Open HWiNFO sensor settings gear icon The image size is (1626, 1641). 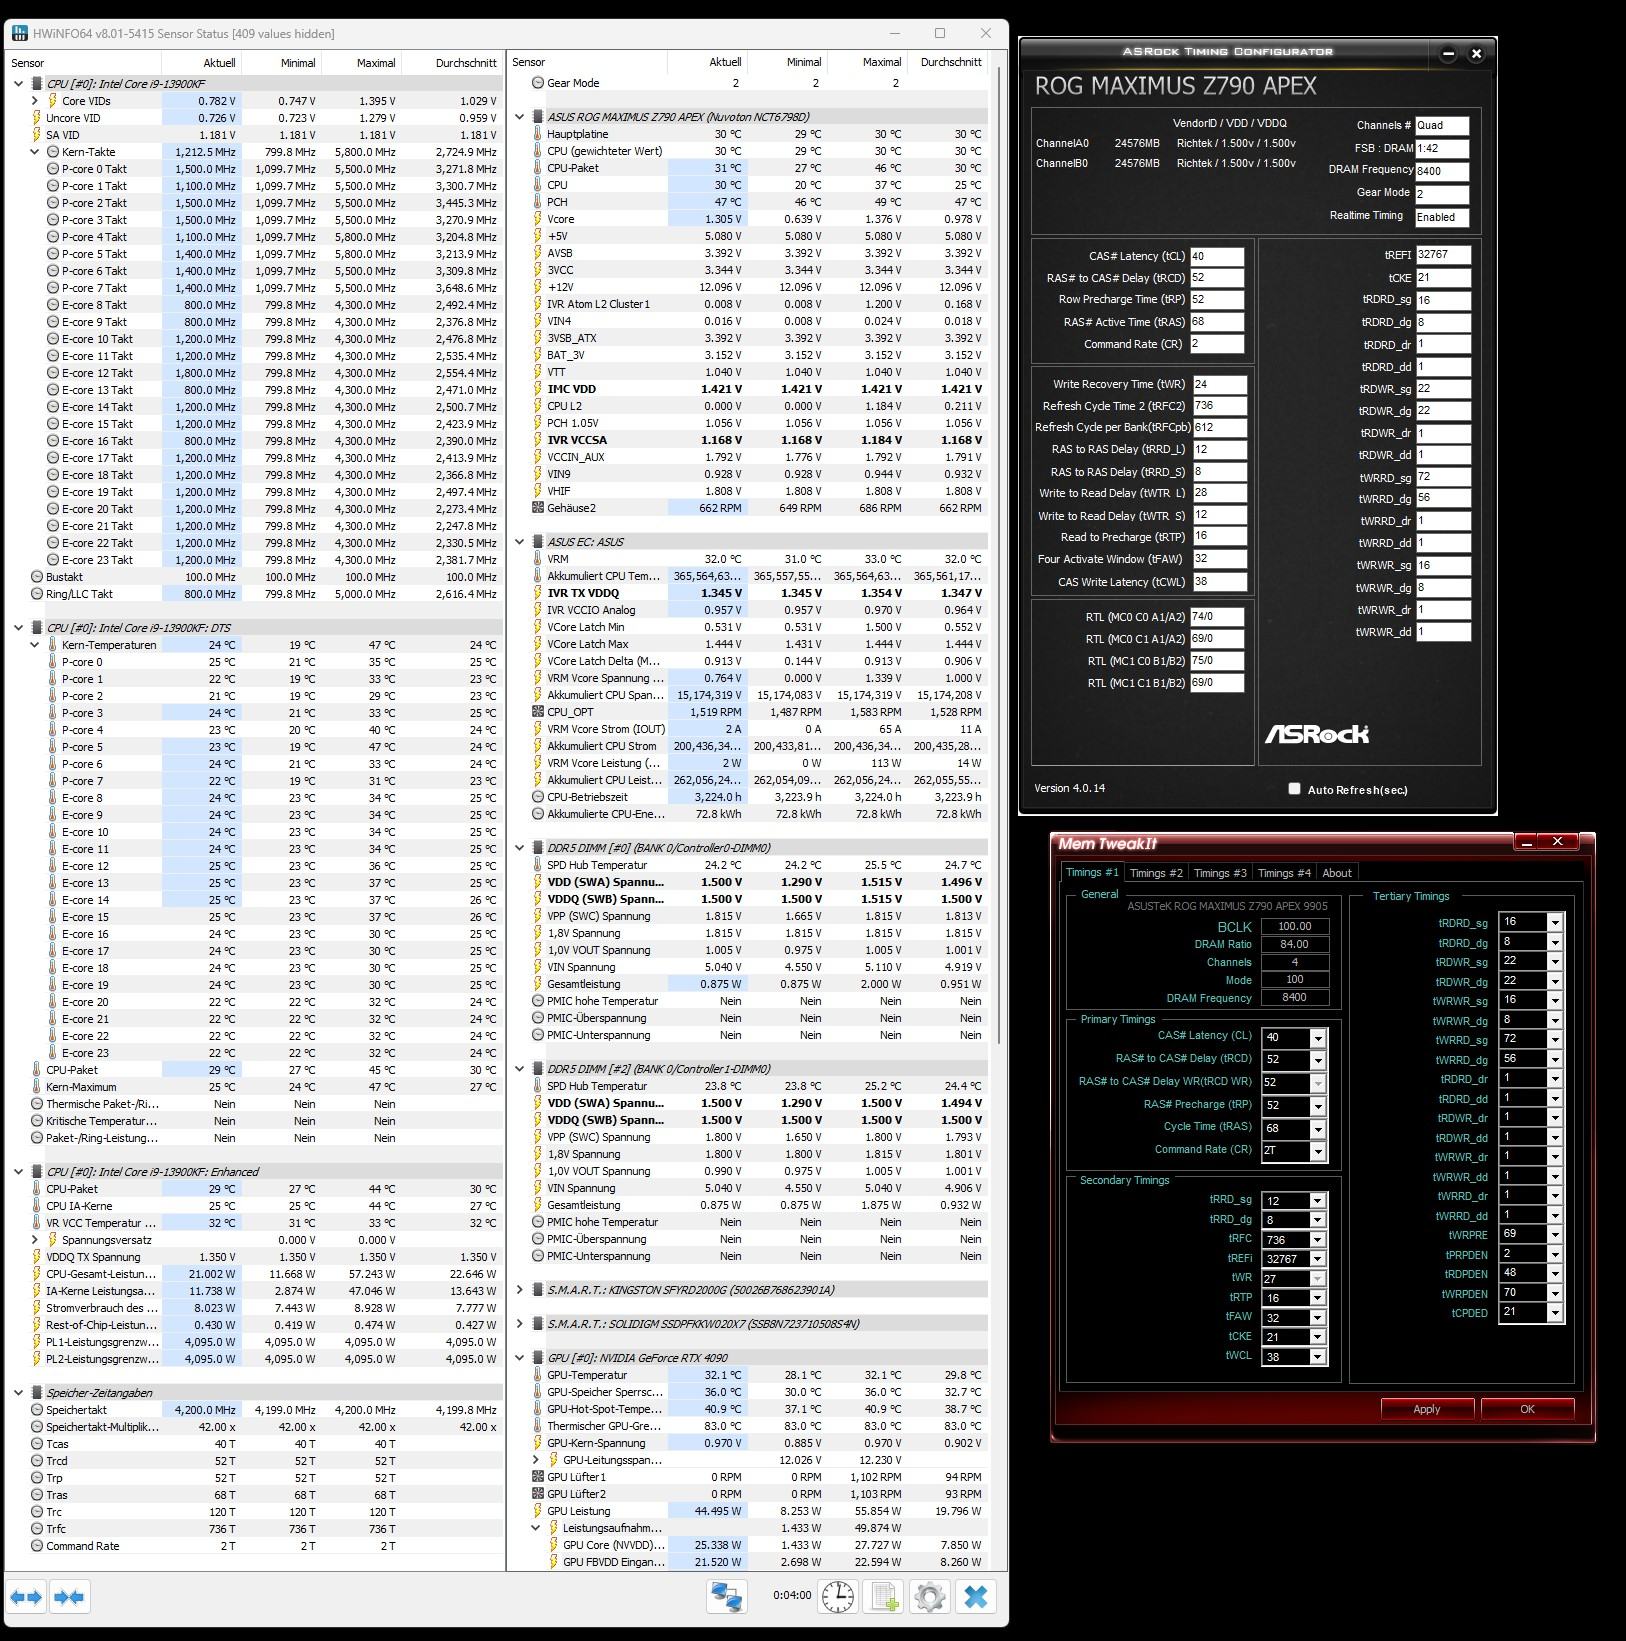[929, 1596]
